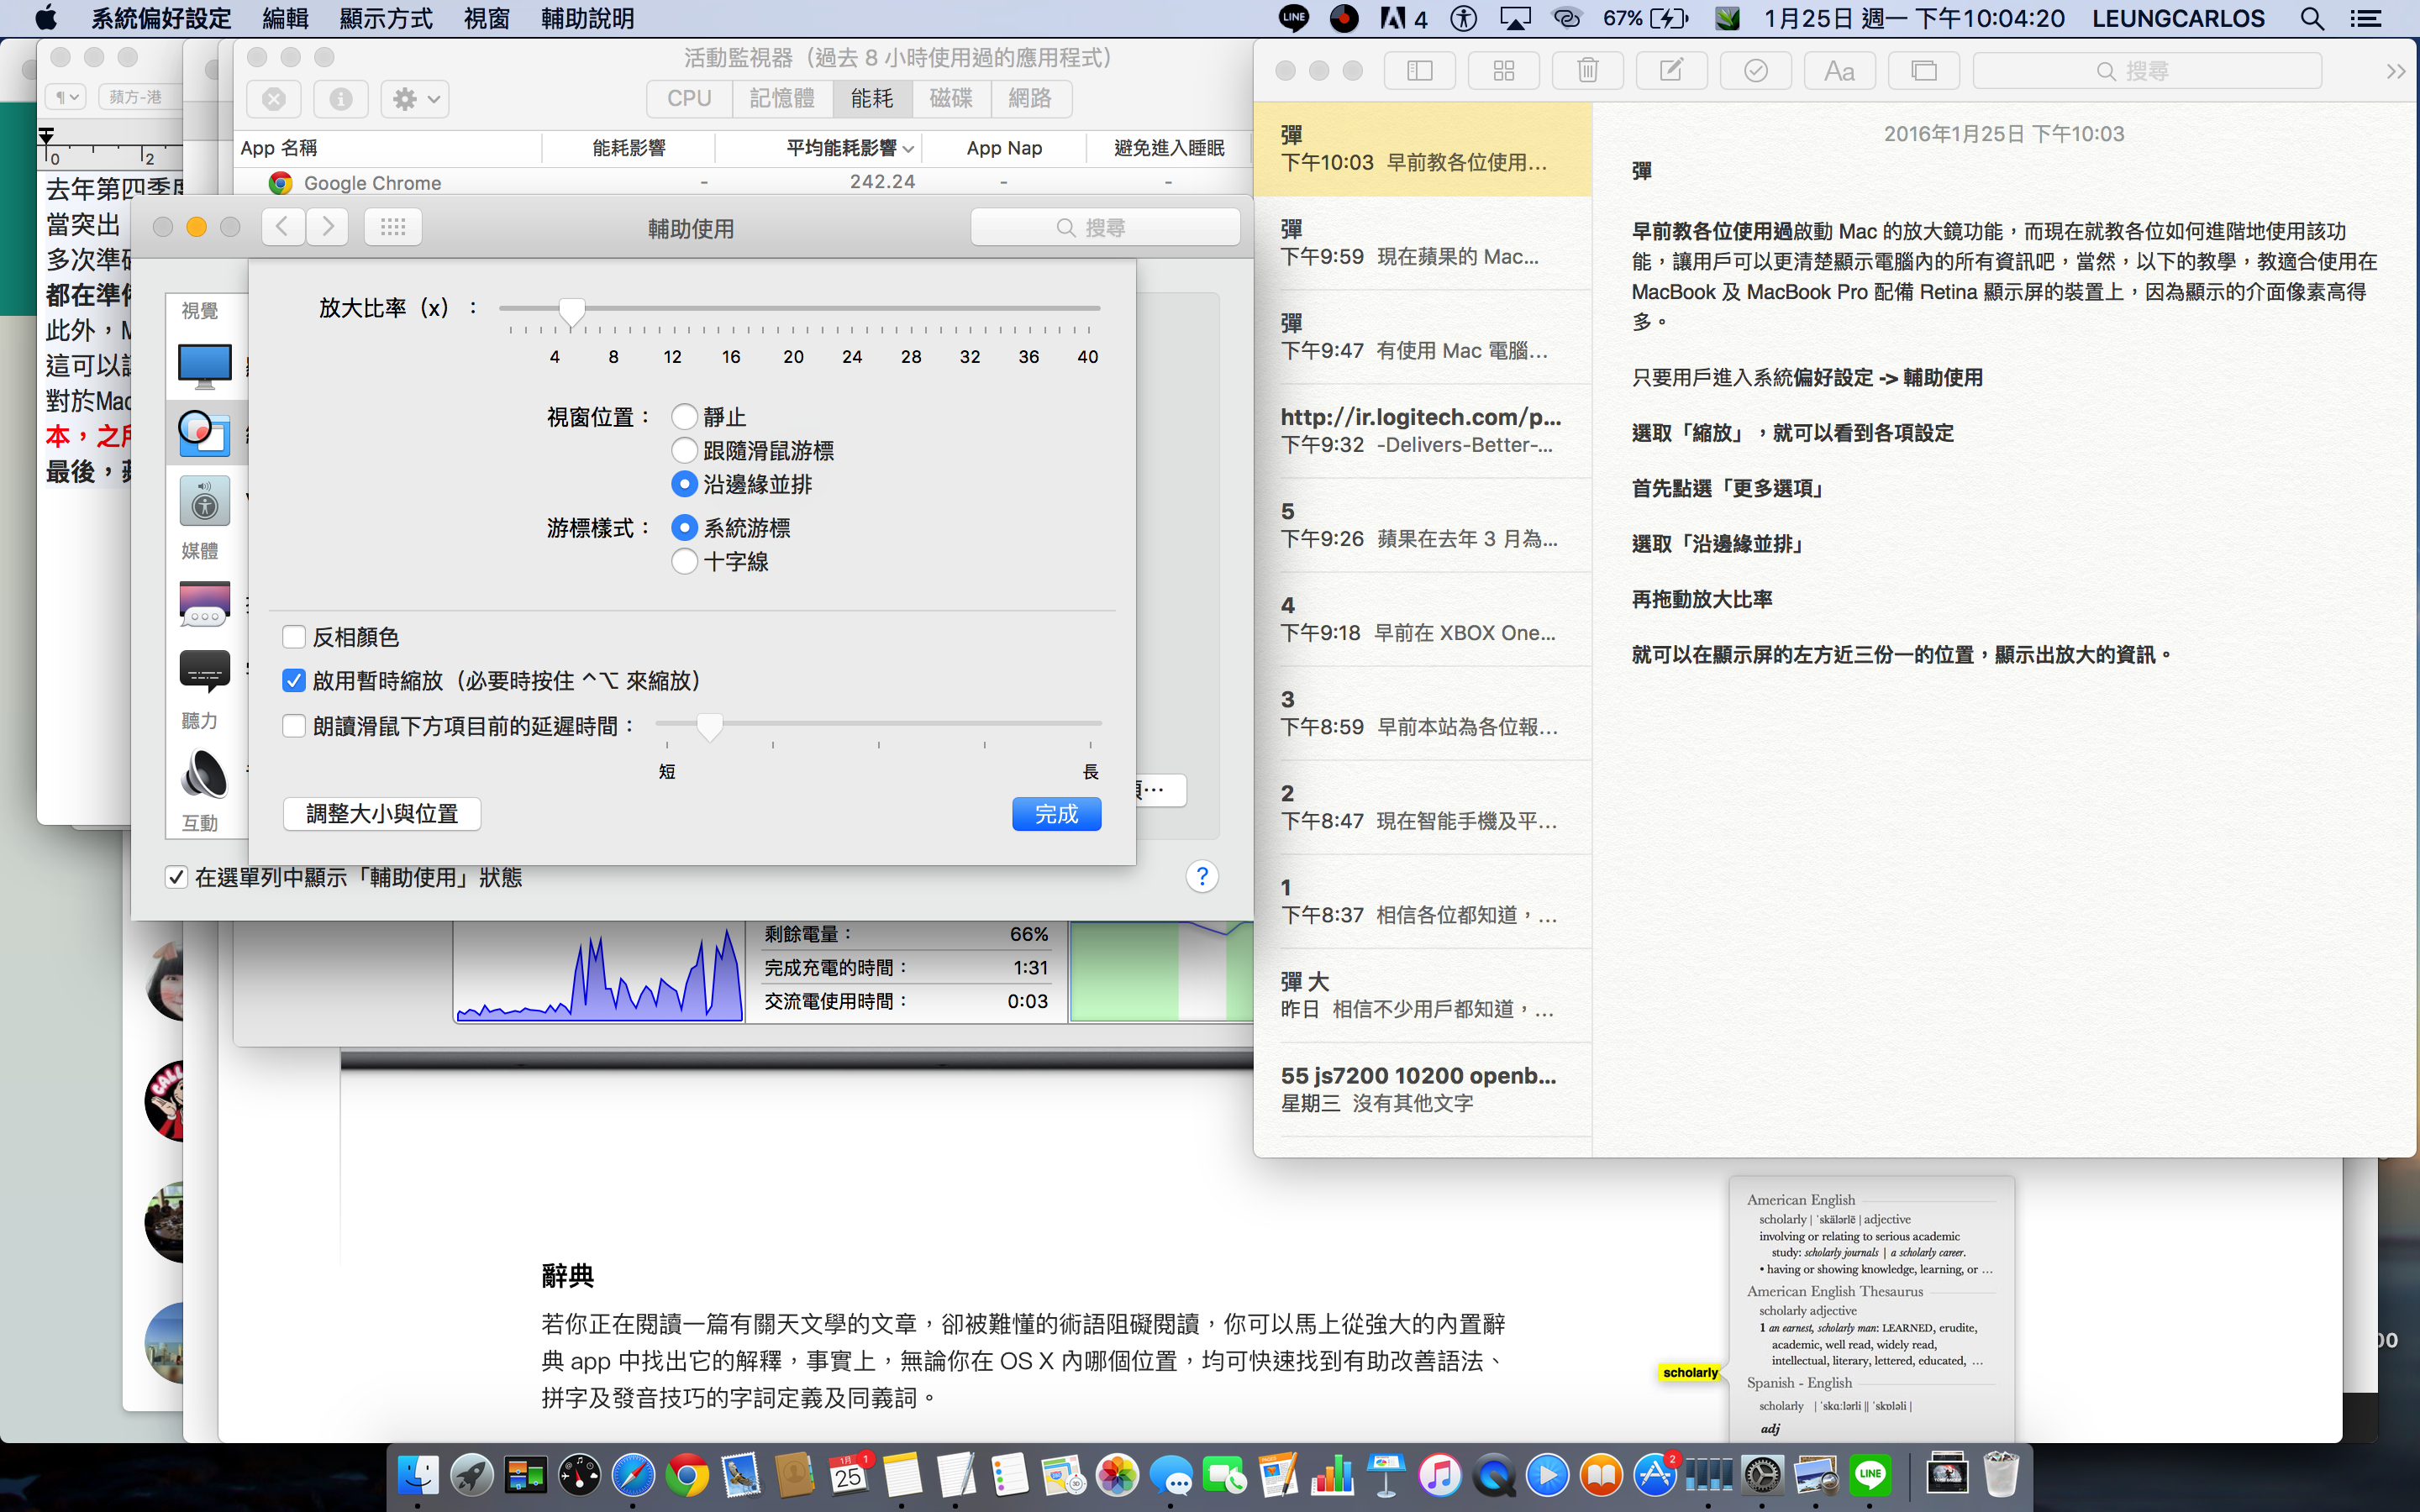Click the new note compose icon

point(1671,71)
